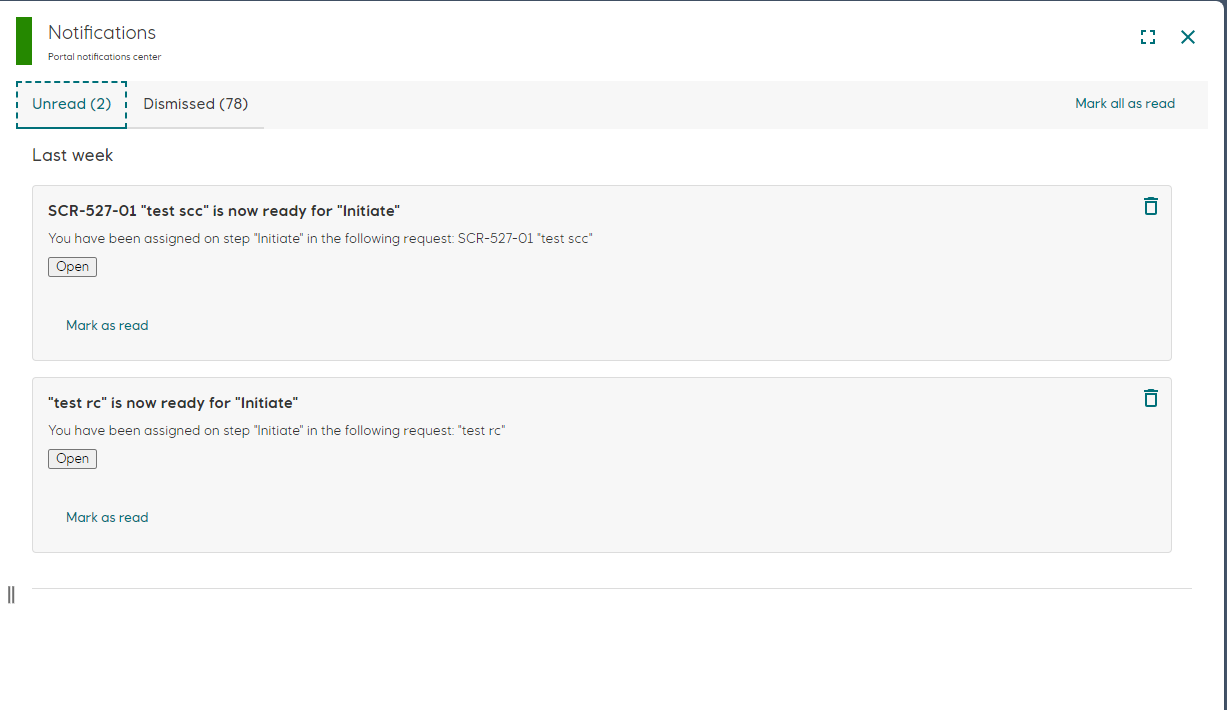Mark the "test rc" notification as read

tap(107, 517)
